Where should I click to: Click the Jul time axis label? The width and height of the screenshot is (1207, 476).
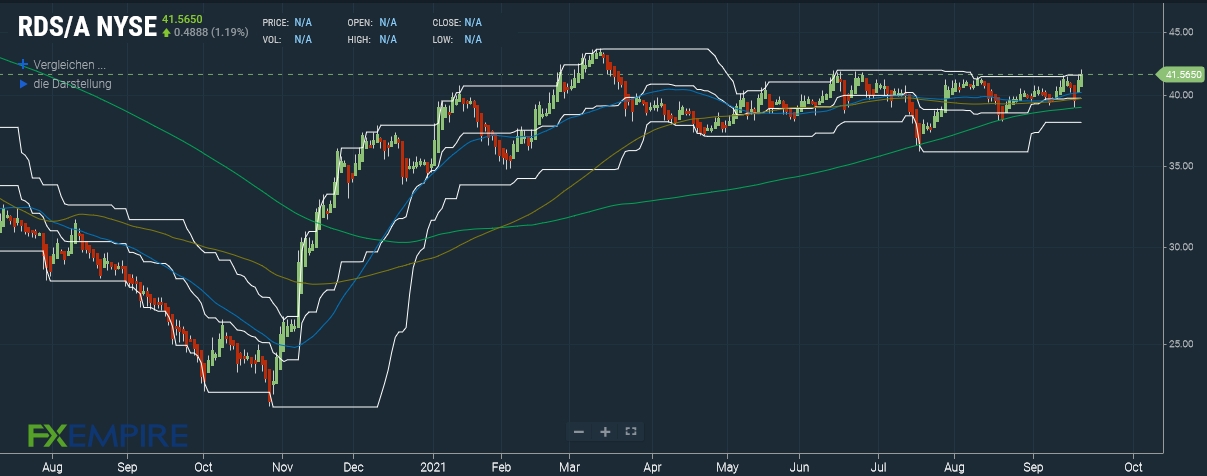point(879,467)
